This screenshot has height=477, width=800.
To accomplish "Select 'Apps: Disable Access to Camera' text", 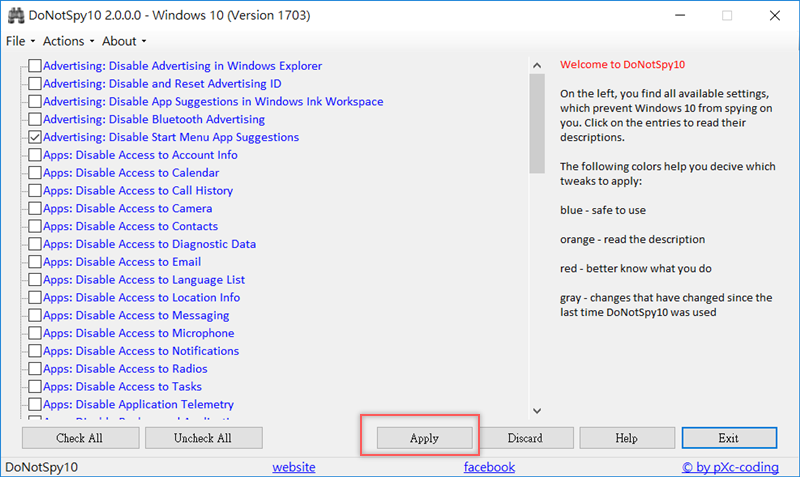I will (128, 209).
